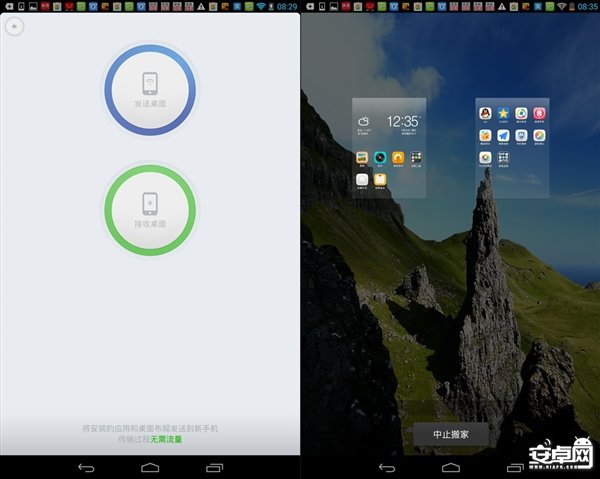Select the left home screen preview thumbnail
Screen dimensions: 600x479
389,147
